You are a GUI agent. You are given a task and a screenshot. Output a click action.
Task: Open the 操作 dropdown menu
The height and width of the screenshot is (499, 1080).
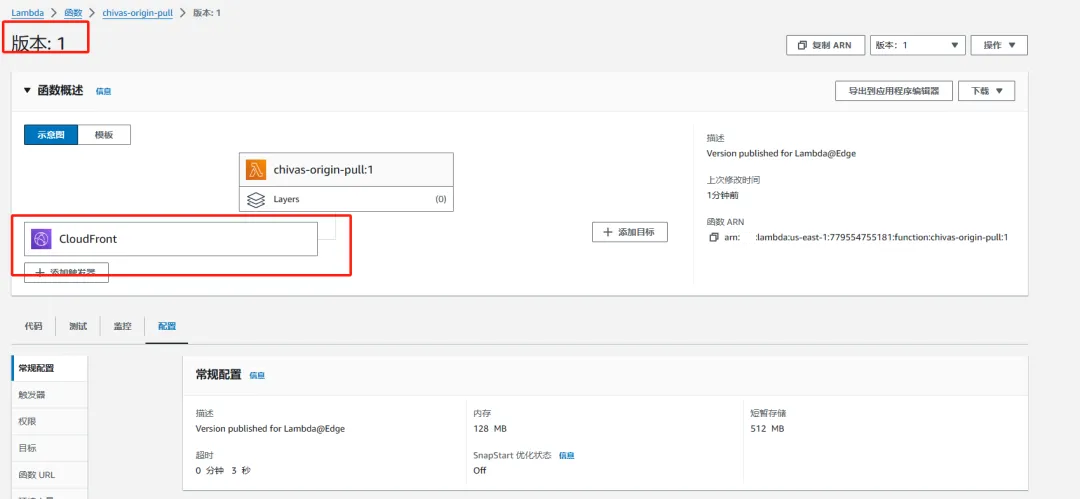(999, 45)
